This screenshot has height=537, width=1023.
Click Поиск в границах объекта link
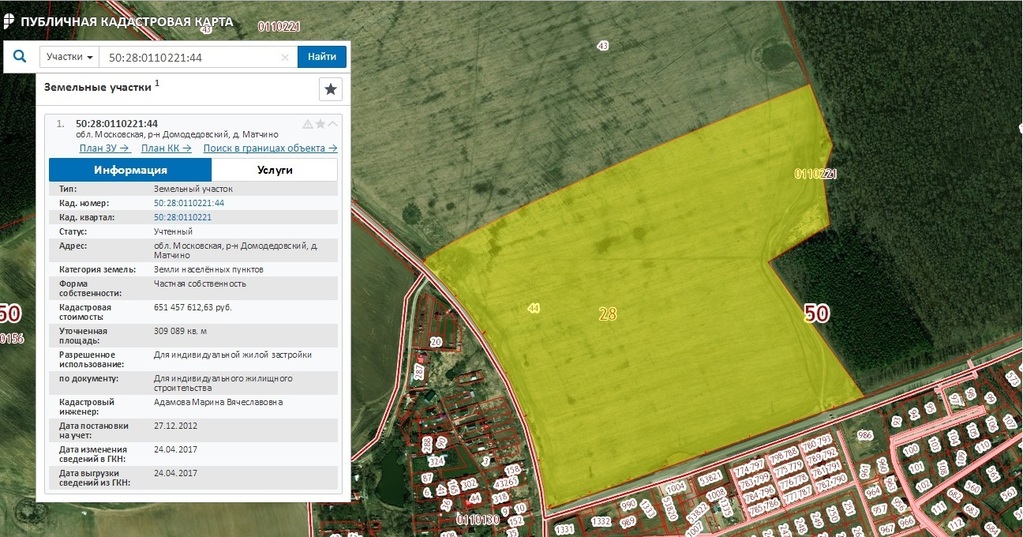point(270,148)
